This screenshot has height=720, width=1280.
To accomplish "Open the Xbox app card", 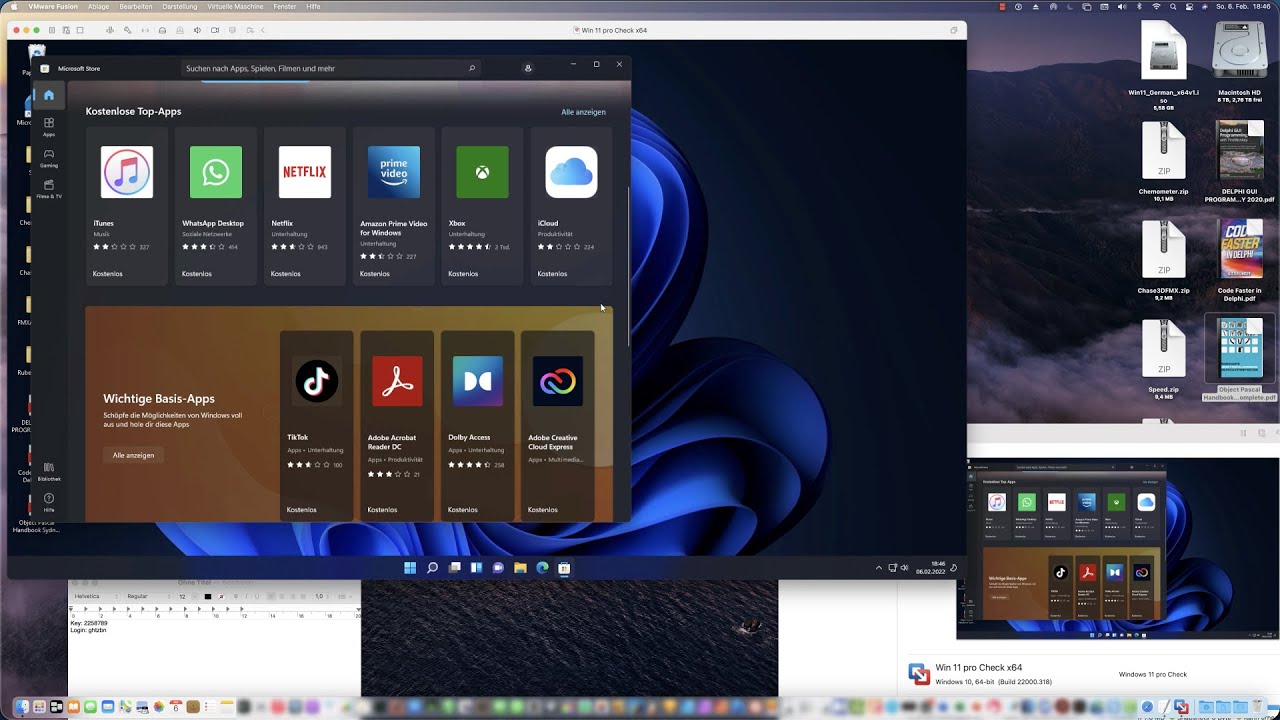I will (482, 206).
